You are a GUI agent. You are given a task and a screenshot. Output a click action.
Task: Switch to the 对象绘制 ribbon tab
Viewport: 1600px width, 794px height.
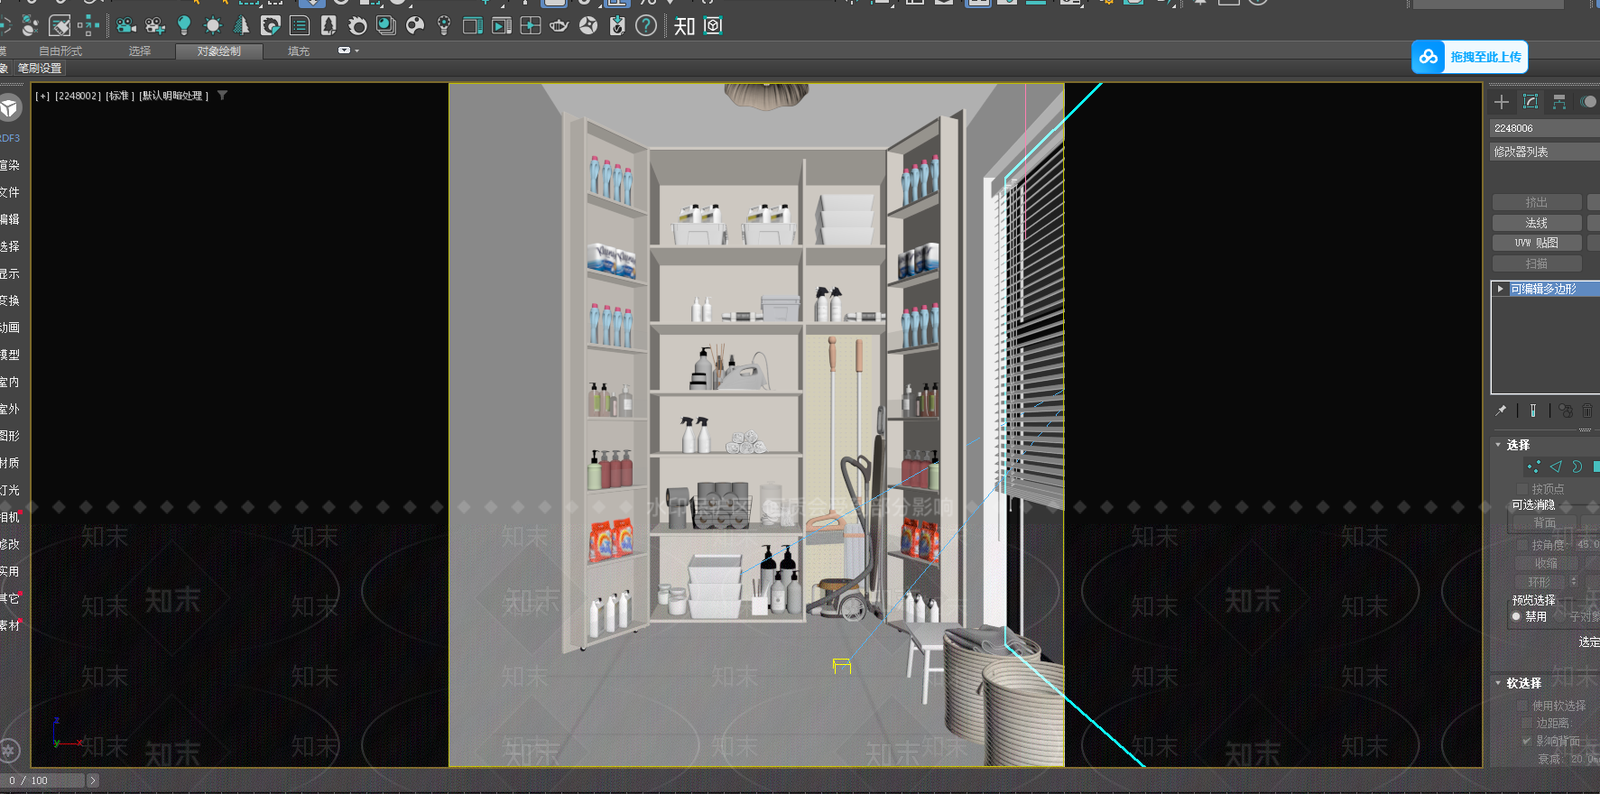click(219, 51)
